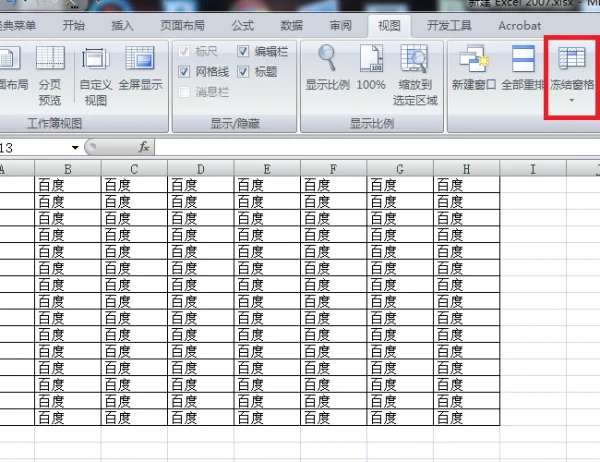Click the Ruler (标尺) checkbox
Image resolution: width=600 pixels, height=462 pixels.
tap(184, 51)
